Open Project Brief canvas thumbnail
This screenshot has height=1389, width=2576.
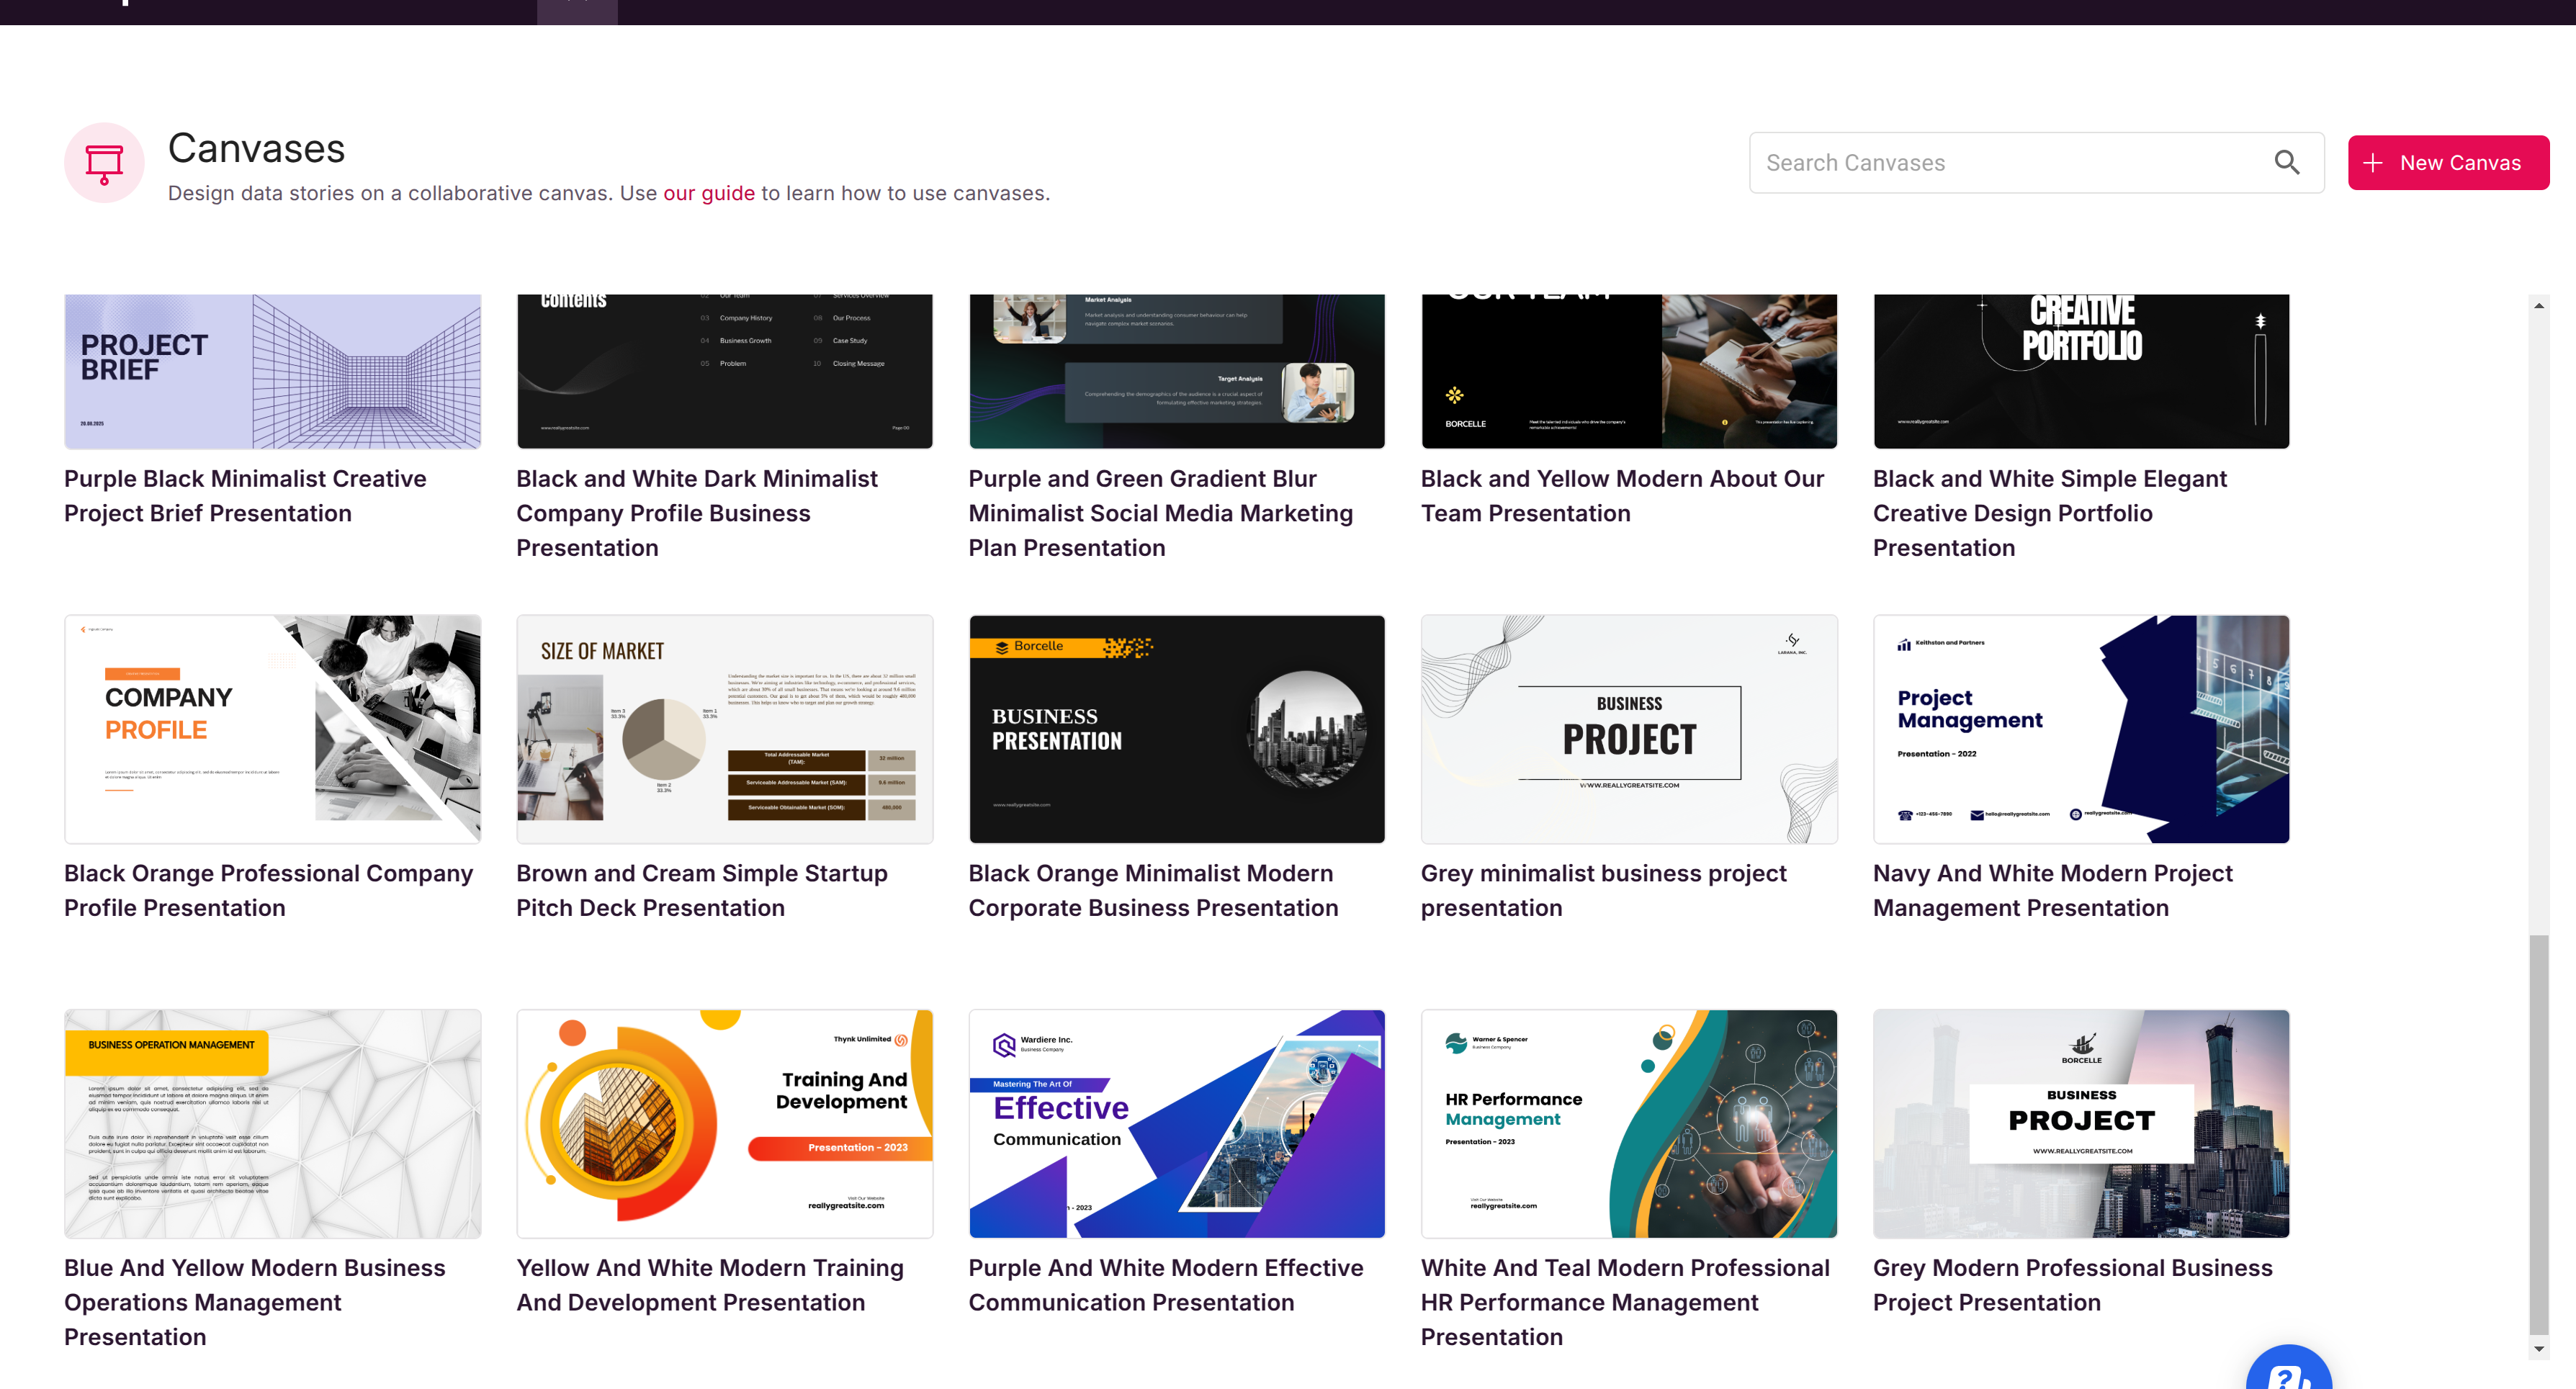pos(272,371)
